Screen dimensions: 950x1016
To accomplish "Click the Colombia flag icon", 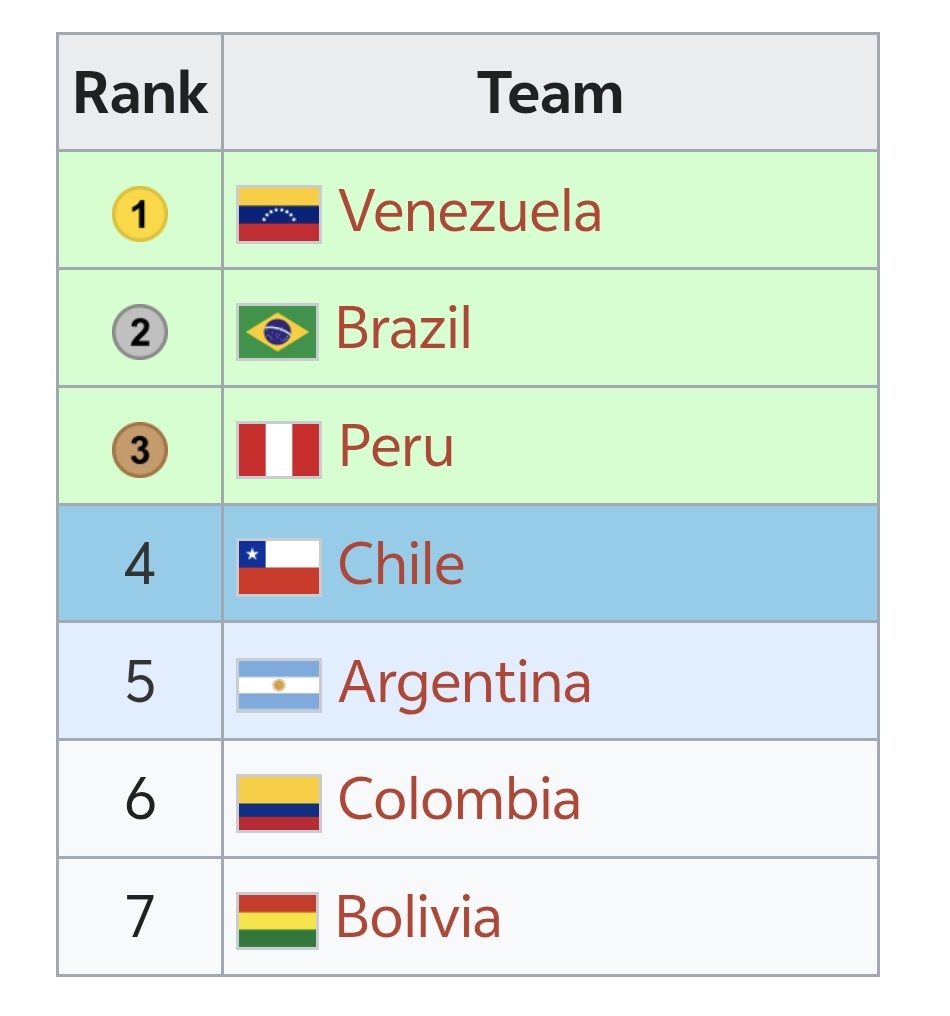I will 279,803.
